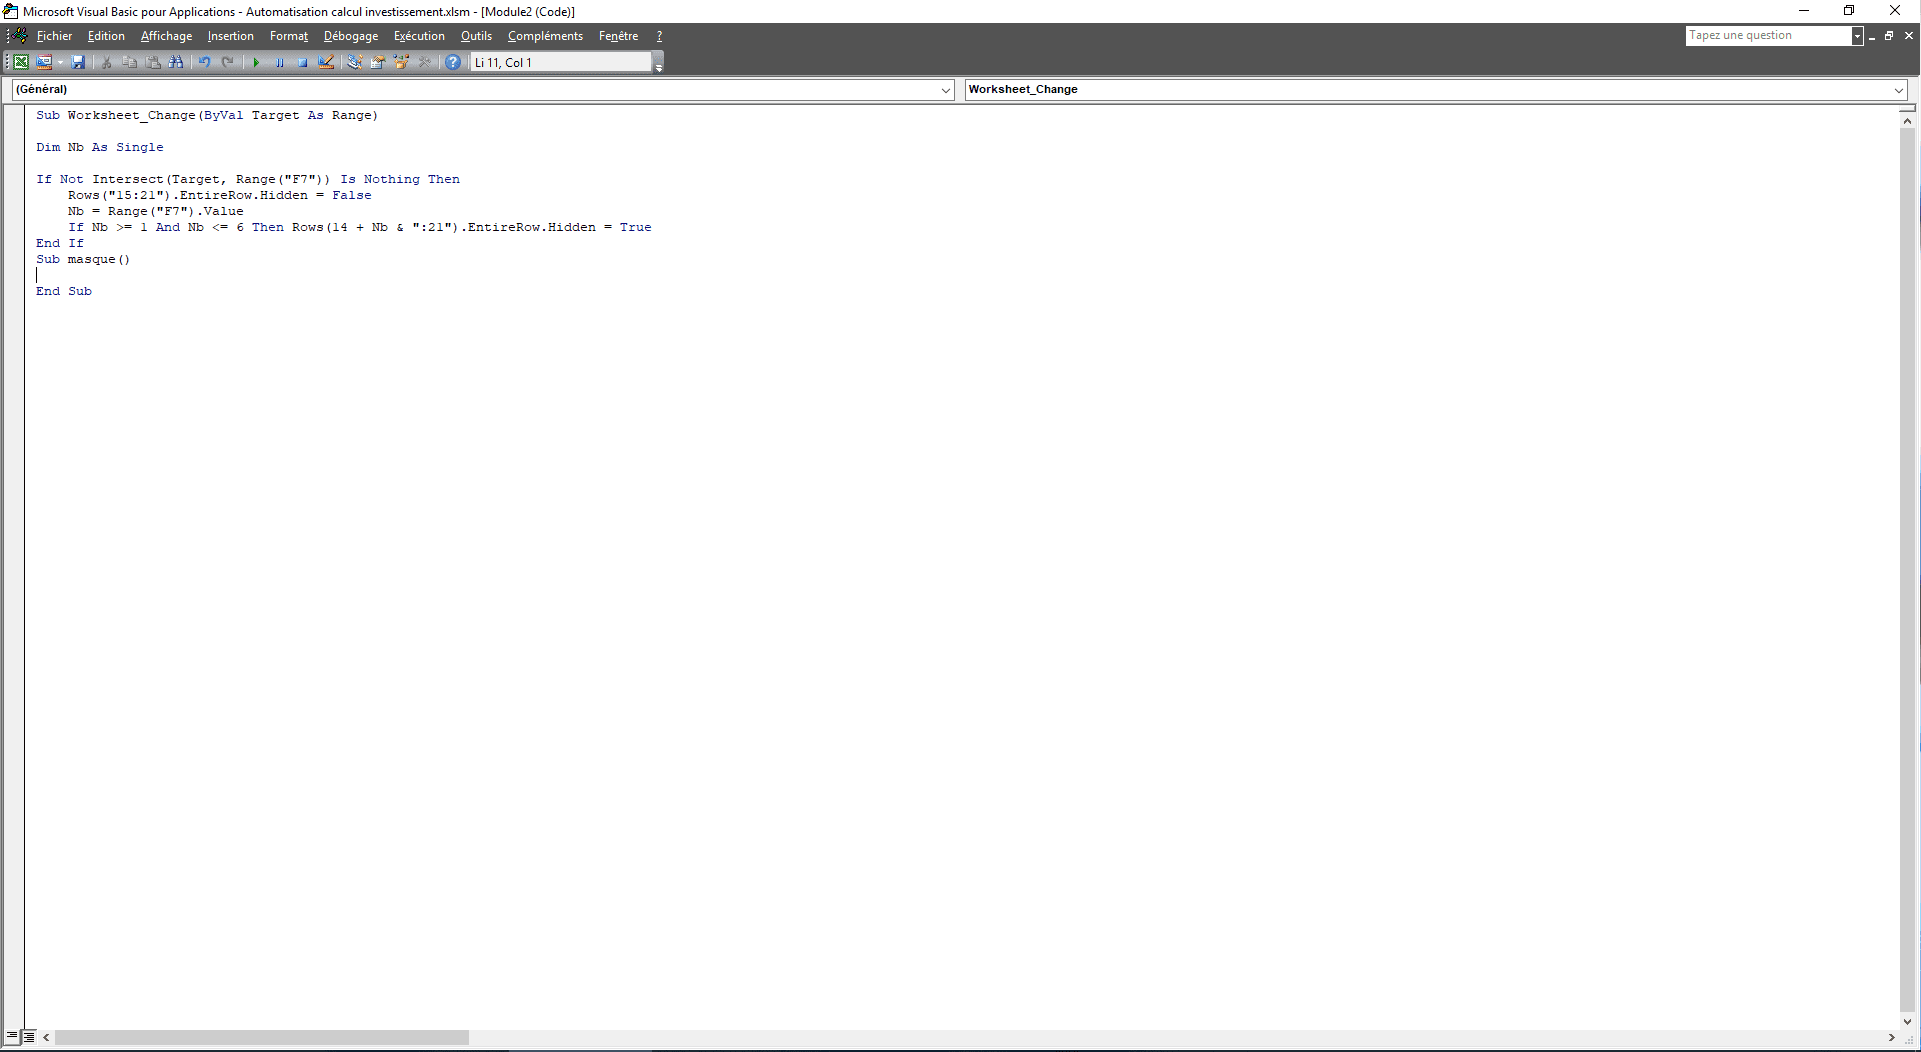Expand the Worksheet_Change procedure dropdown
The height and width of the screenshot is (1052, 1921).
pyautogui.click(x=1898, y=90)
